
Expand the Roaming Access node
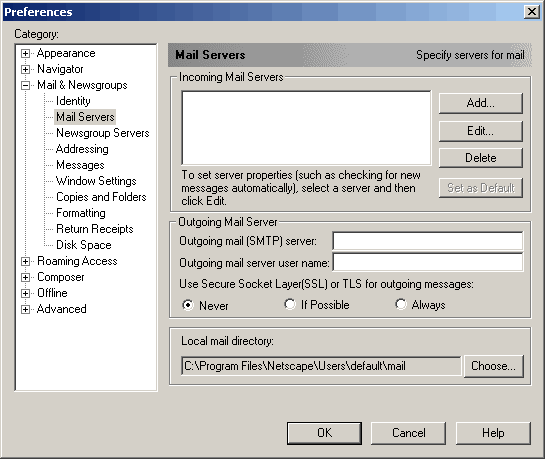tap(25, 262)
